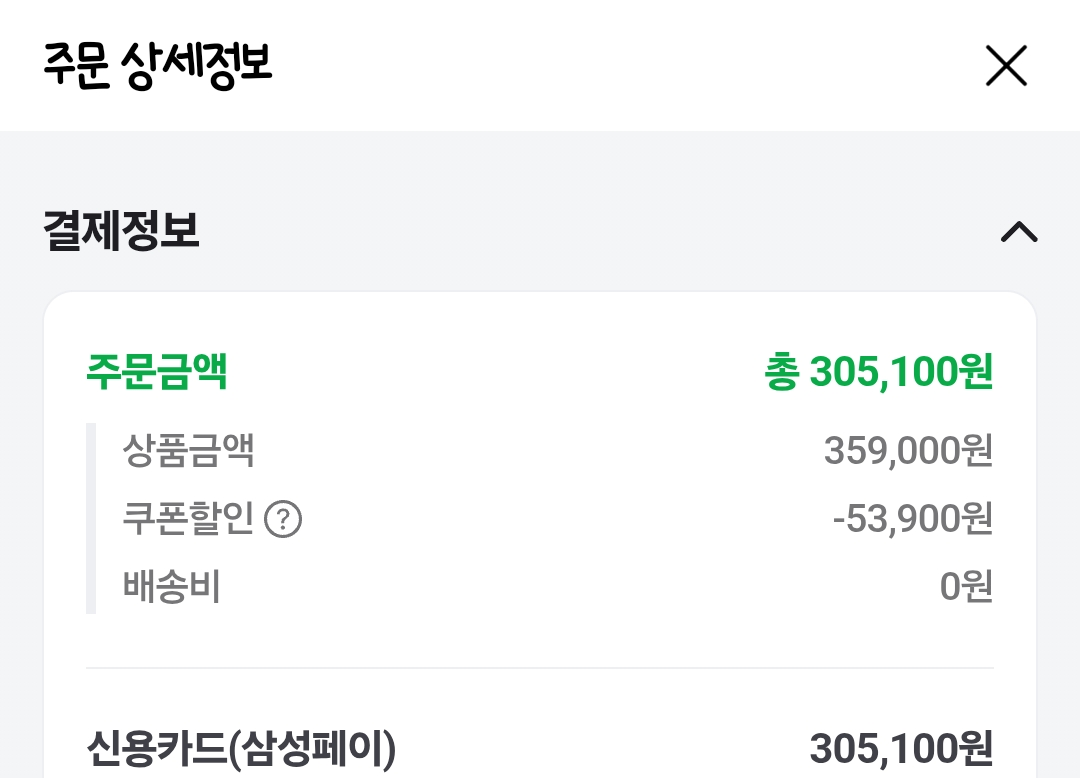The image size is (1080, 778).
Task: Click the 상품금액 row label
Action: tap(189, 451)
